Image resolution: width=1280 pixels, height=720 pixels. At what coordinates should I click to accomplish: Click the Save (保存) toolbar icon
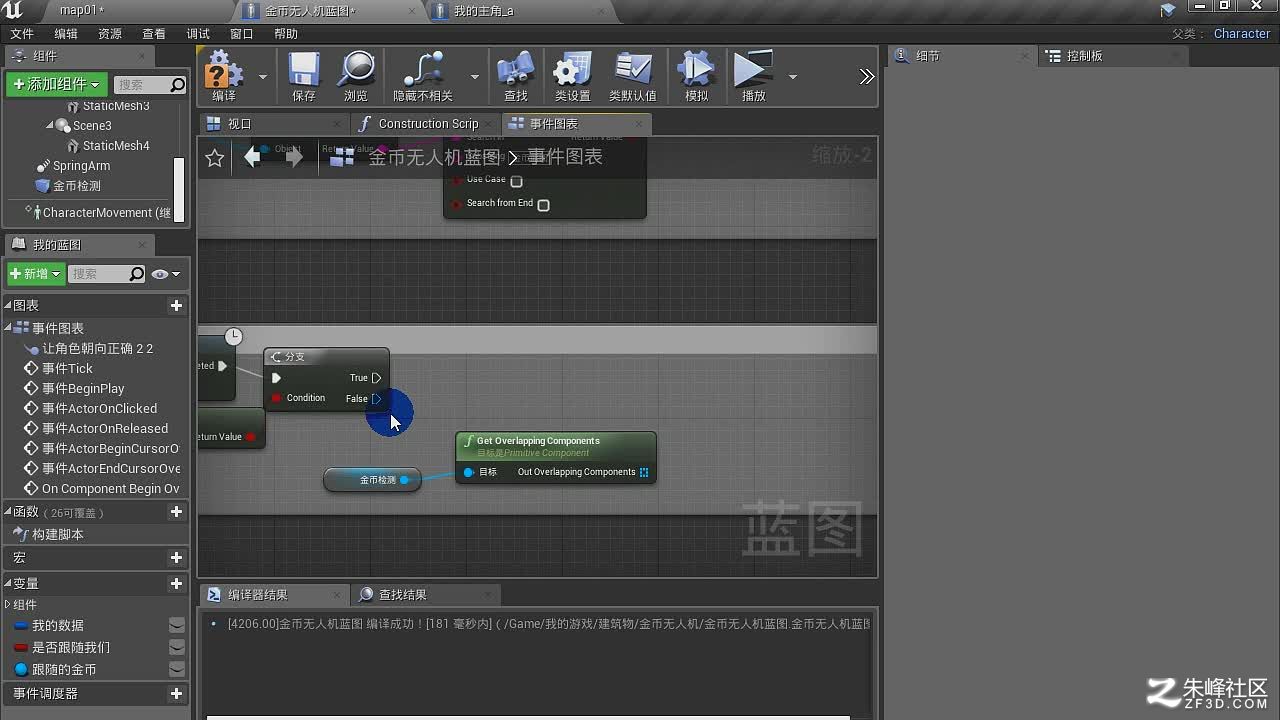(304, 76)
